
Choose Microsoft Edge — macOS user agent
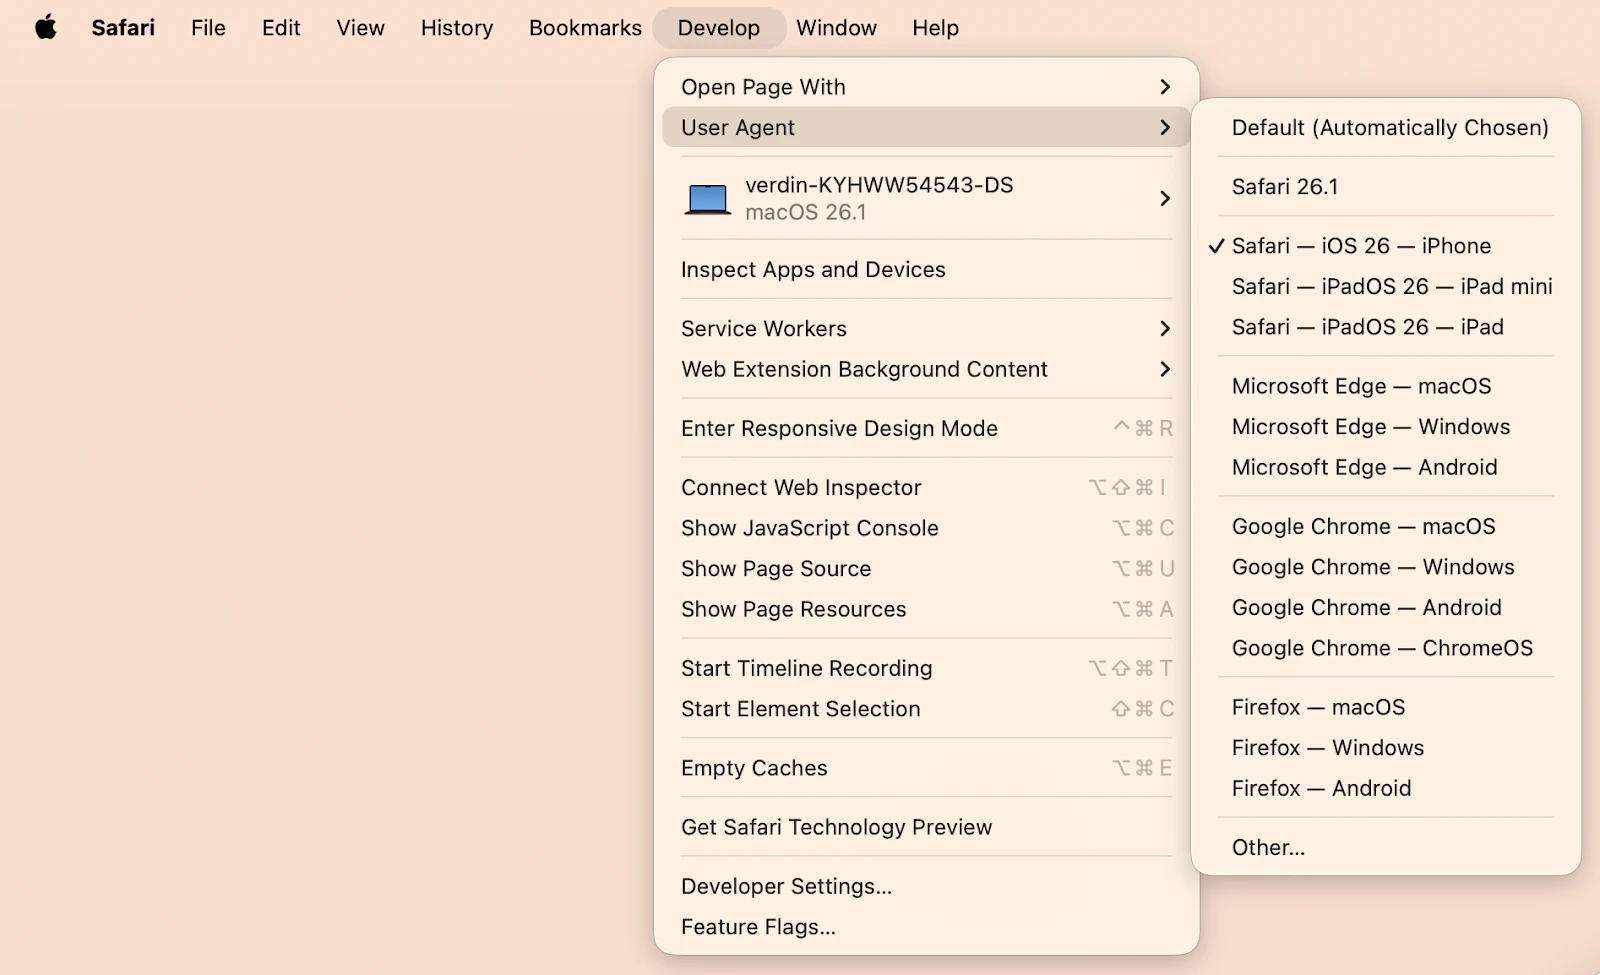(1361, 387)
